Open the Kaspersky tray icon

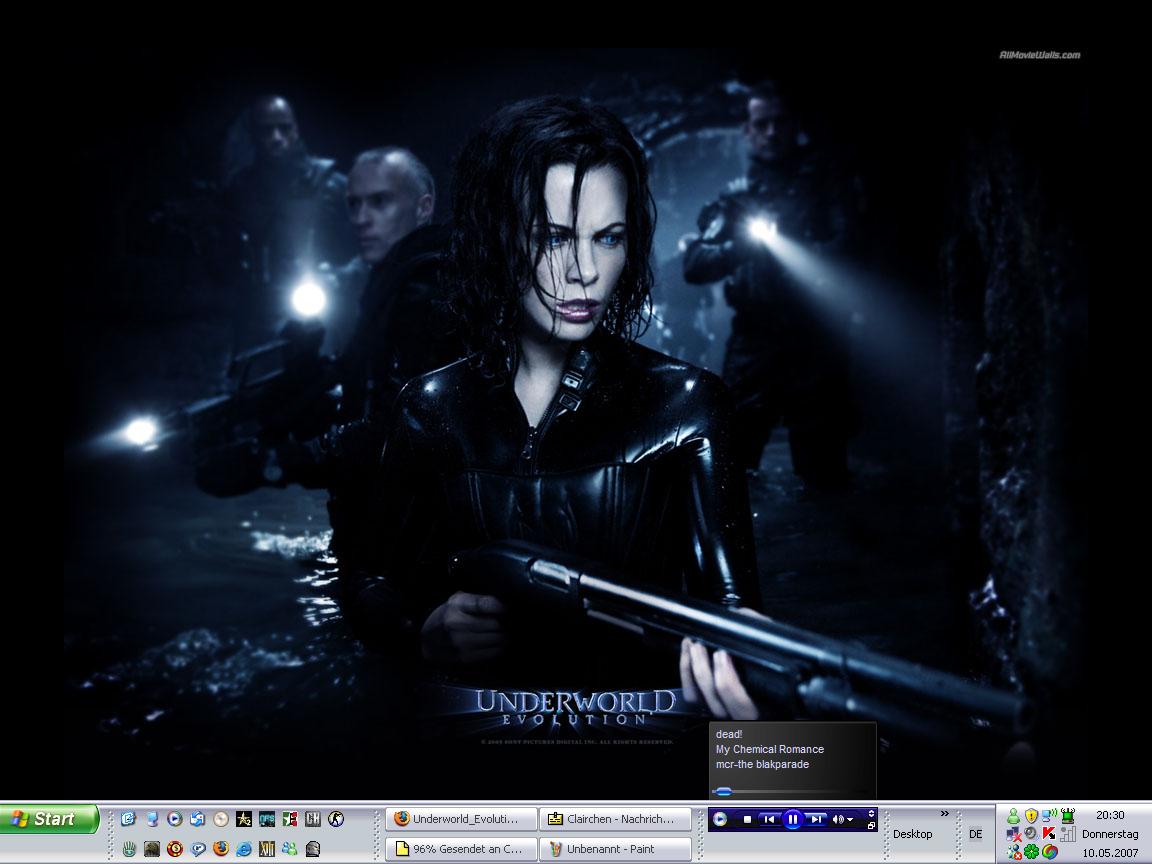tap(1049, 833)
